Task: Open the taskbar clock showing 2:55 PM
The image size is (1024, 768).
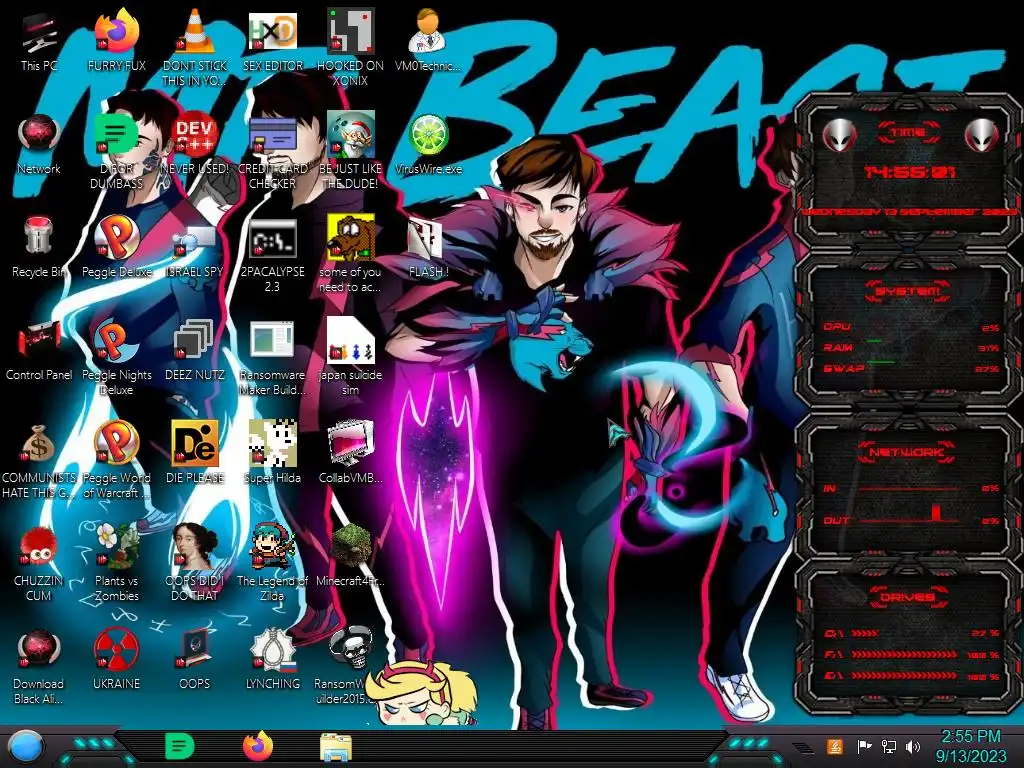Action: (x=971, y=746)
